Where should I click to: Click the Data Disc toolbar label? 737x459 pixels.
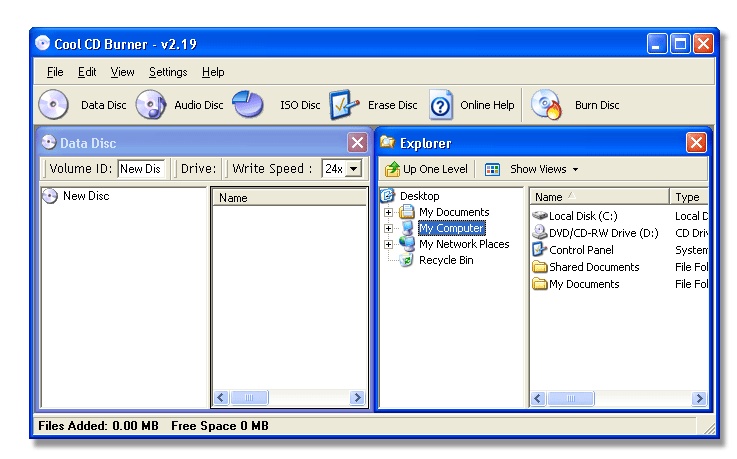coord(104,105)
